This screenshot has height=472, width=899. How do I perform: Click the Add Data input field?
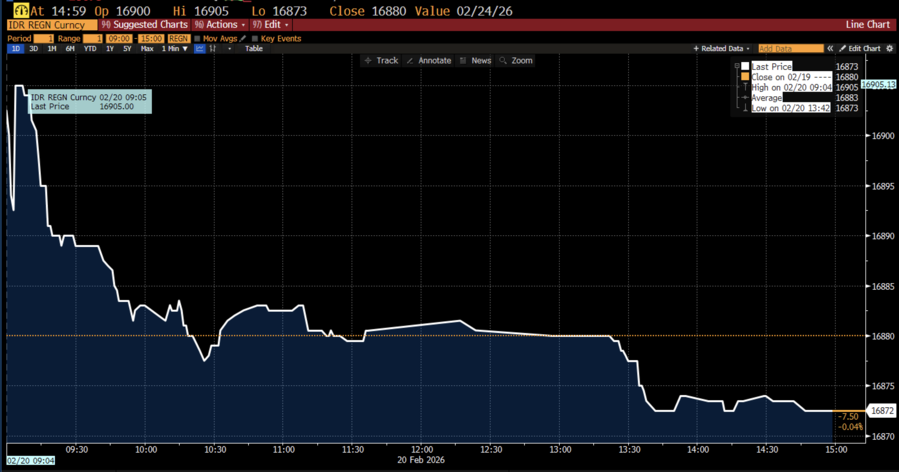pos(790,48)
